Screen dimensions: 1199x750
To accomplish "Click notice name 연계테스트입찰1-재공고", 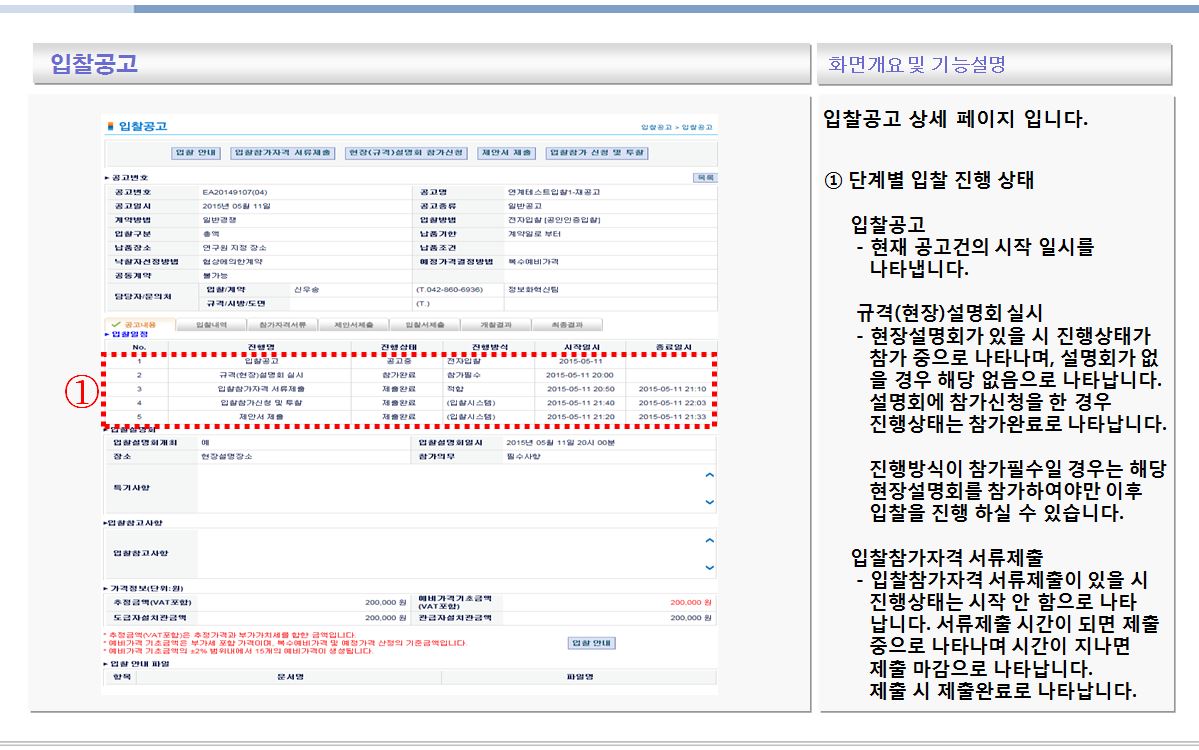I will coord(554,192).
